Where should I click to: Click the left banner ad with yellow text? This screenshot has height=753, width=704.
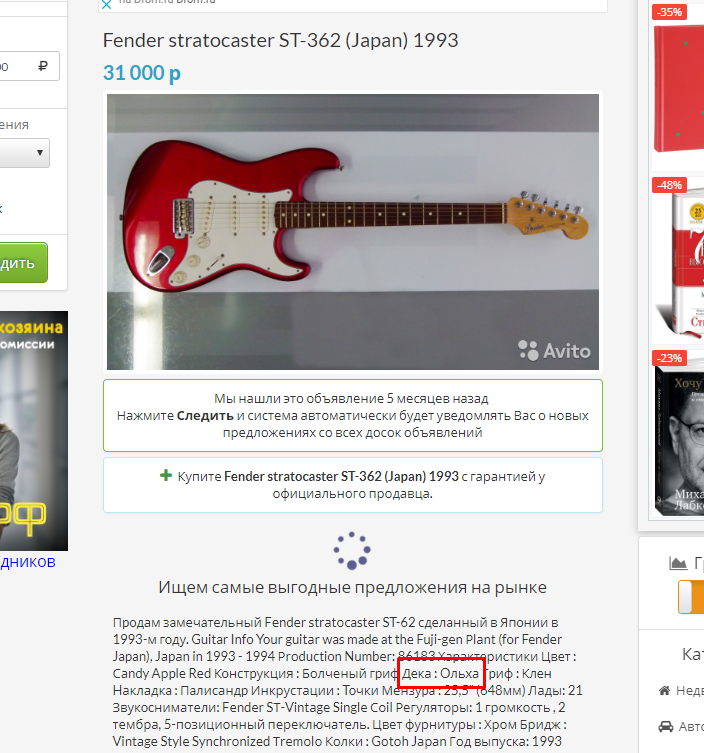pos(34,431)
